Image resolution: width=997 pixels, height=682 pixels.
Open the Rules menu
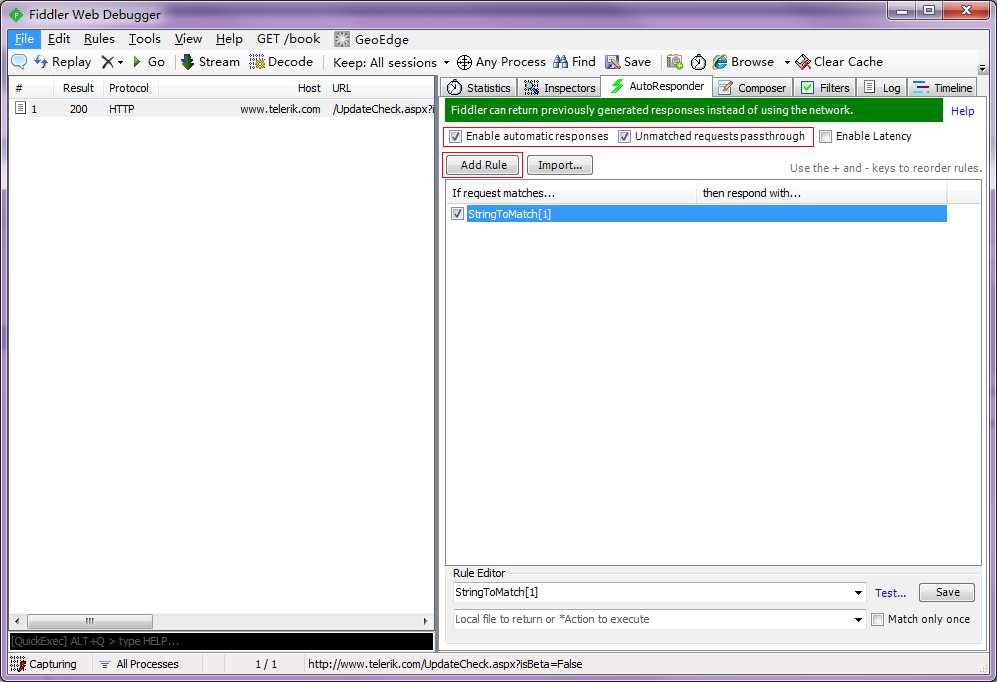tap(99, 39)
